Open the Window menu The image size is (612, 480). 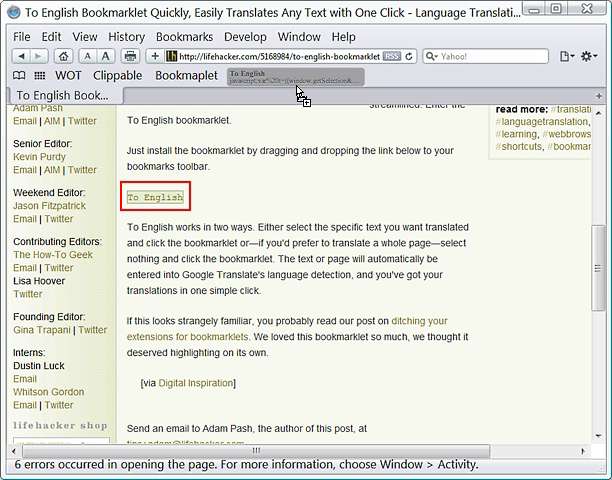(299, 37)
